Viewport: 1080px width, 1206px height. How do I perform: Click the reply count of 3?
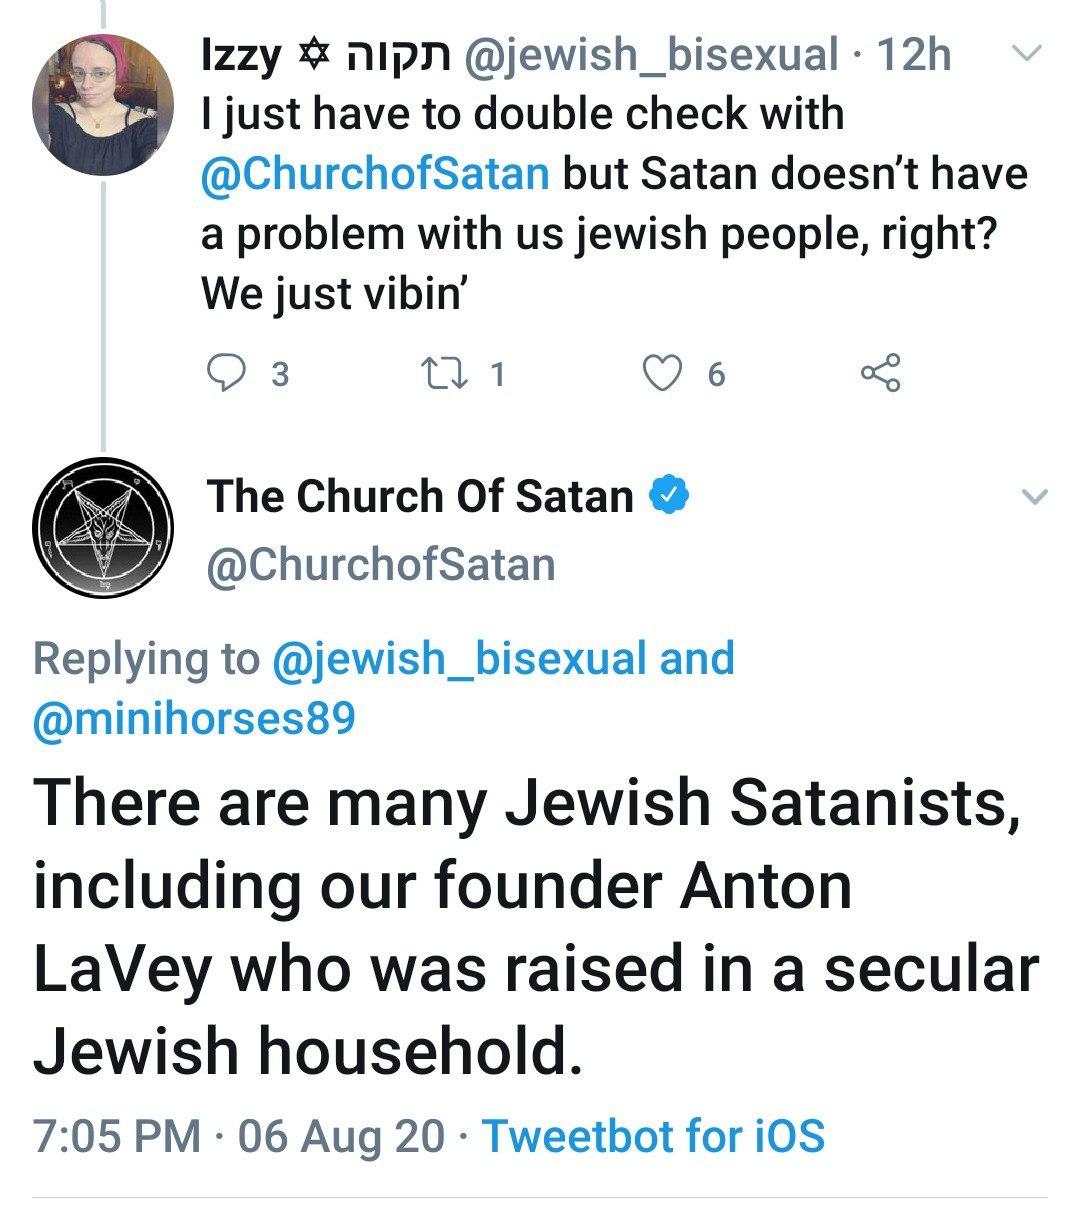[x=281, y=374]
